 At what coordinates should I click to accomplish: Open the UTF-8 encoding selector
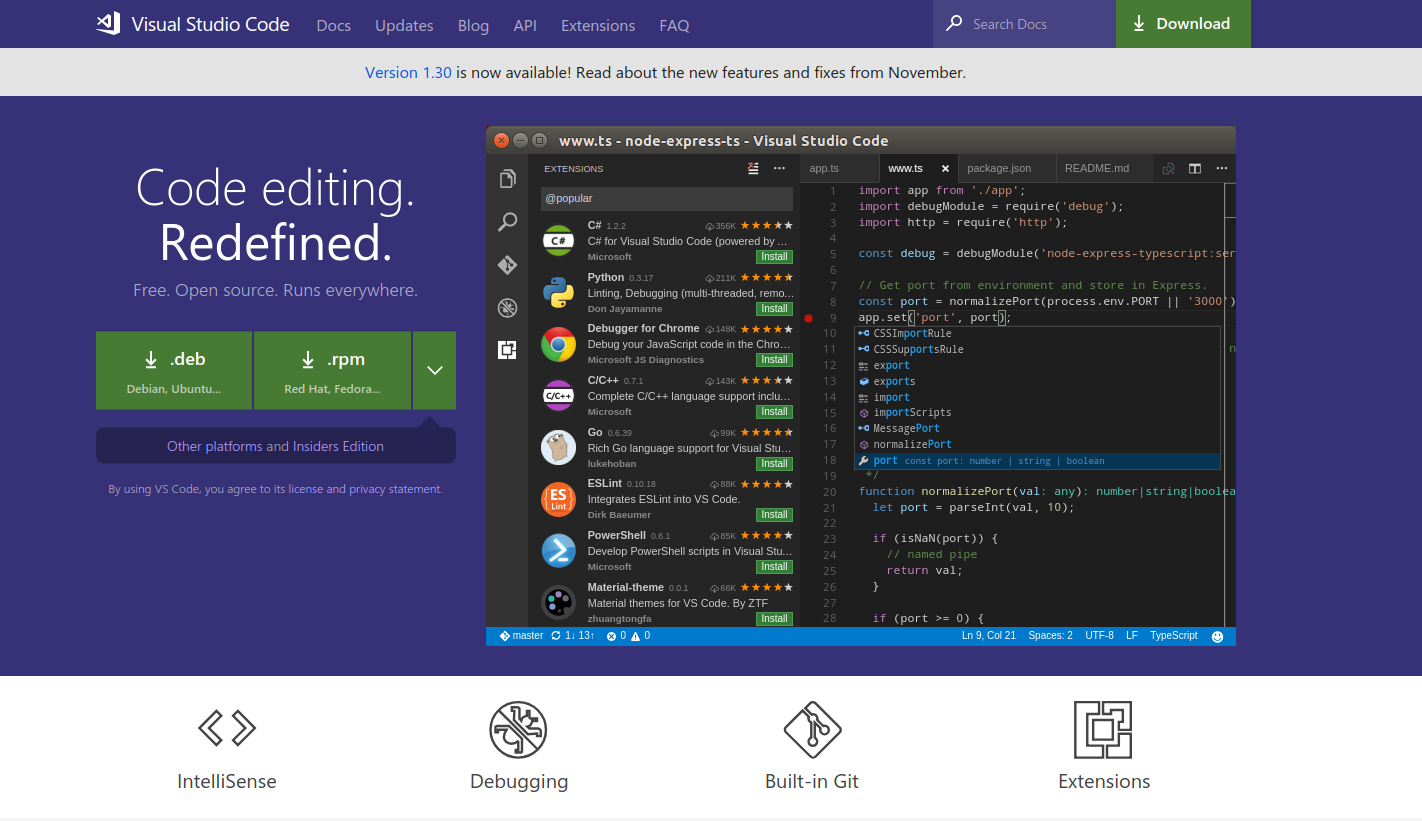pos(1099,636)
